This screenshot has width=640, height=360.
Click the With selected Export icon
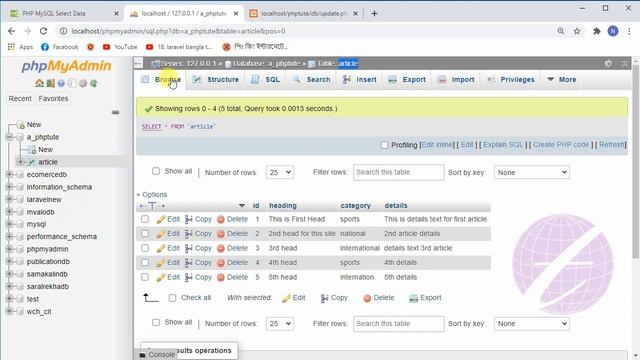point(413,298)
